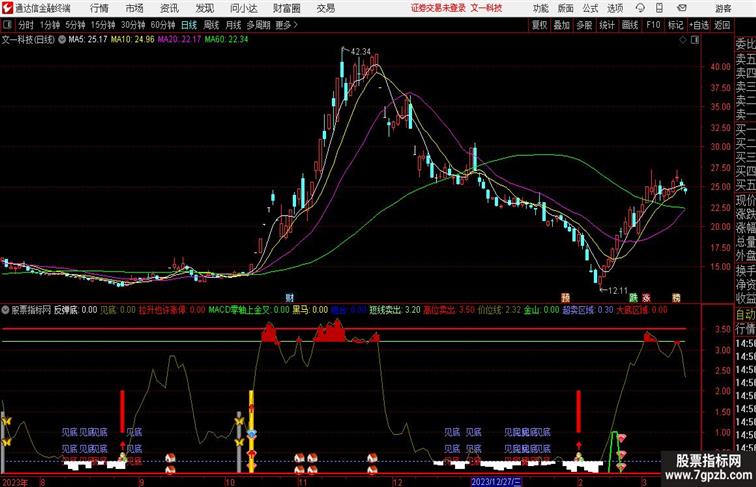756x487 pixels.
Task: Toggle the side panel icon at chart top-right
Action: click(695, 40)
